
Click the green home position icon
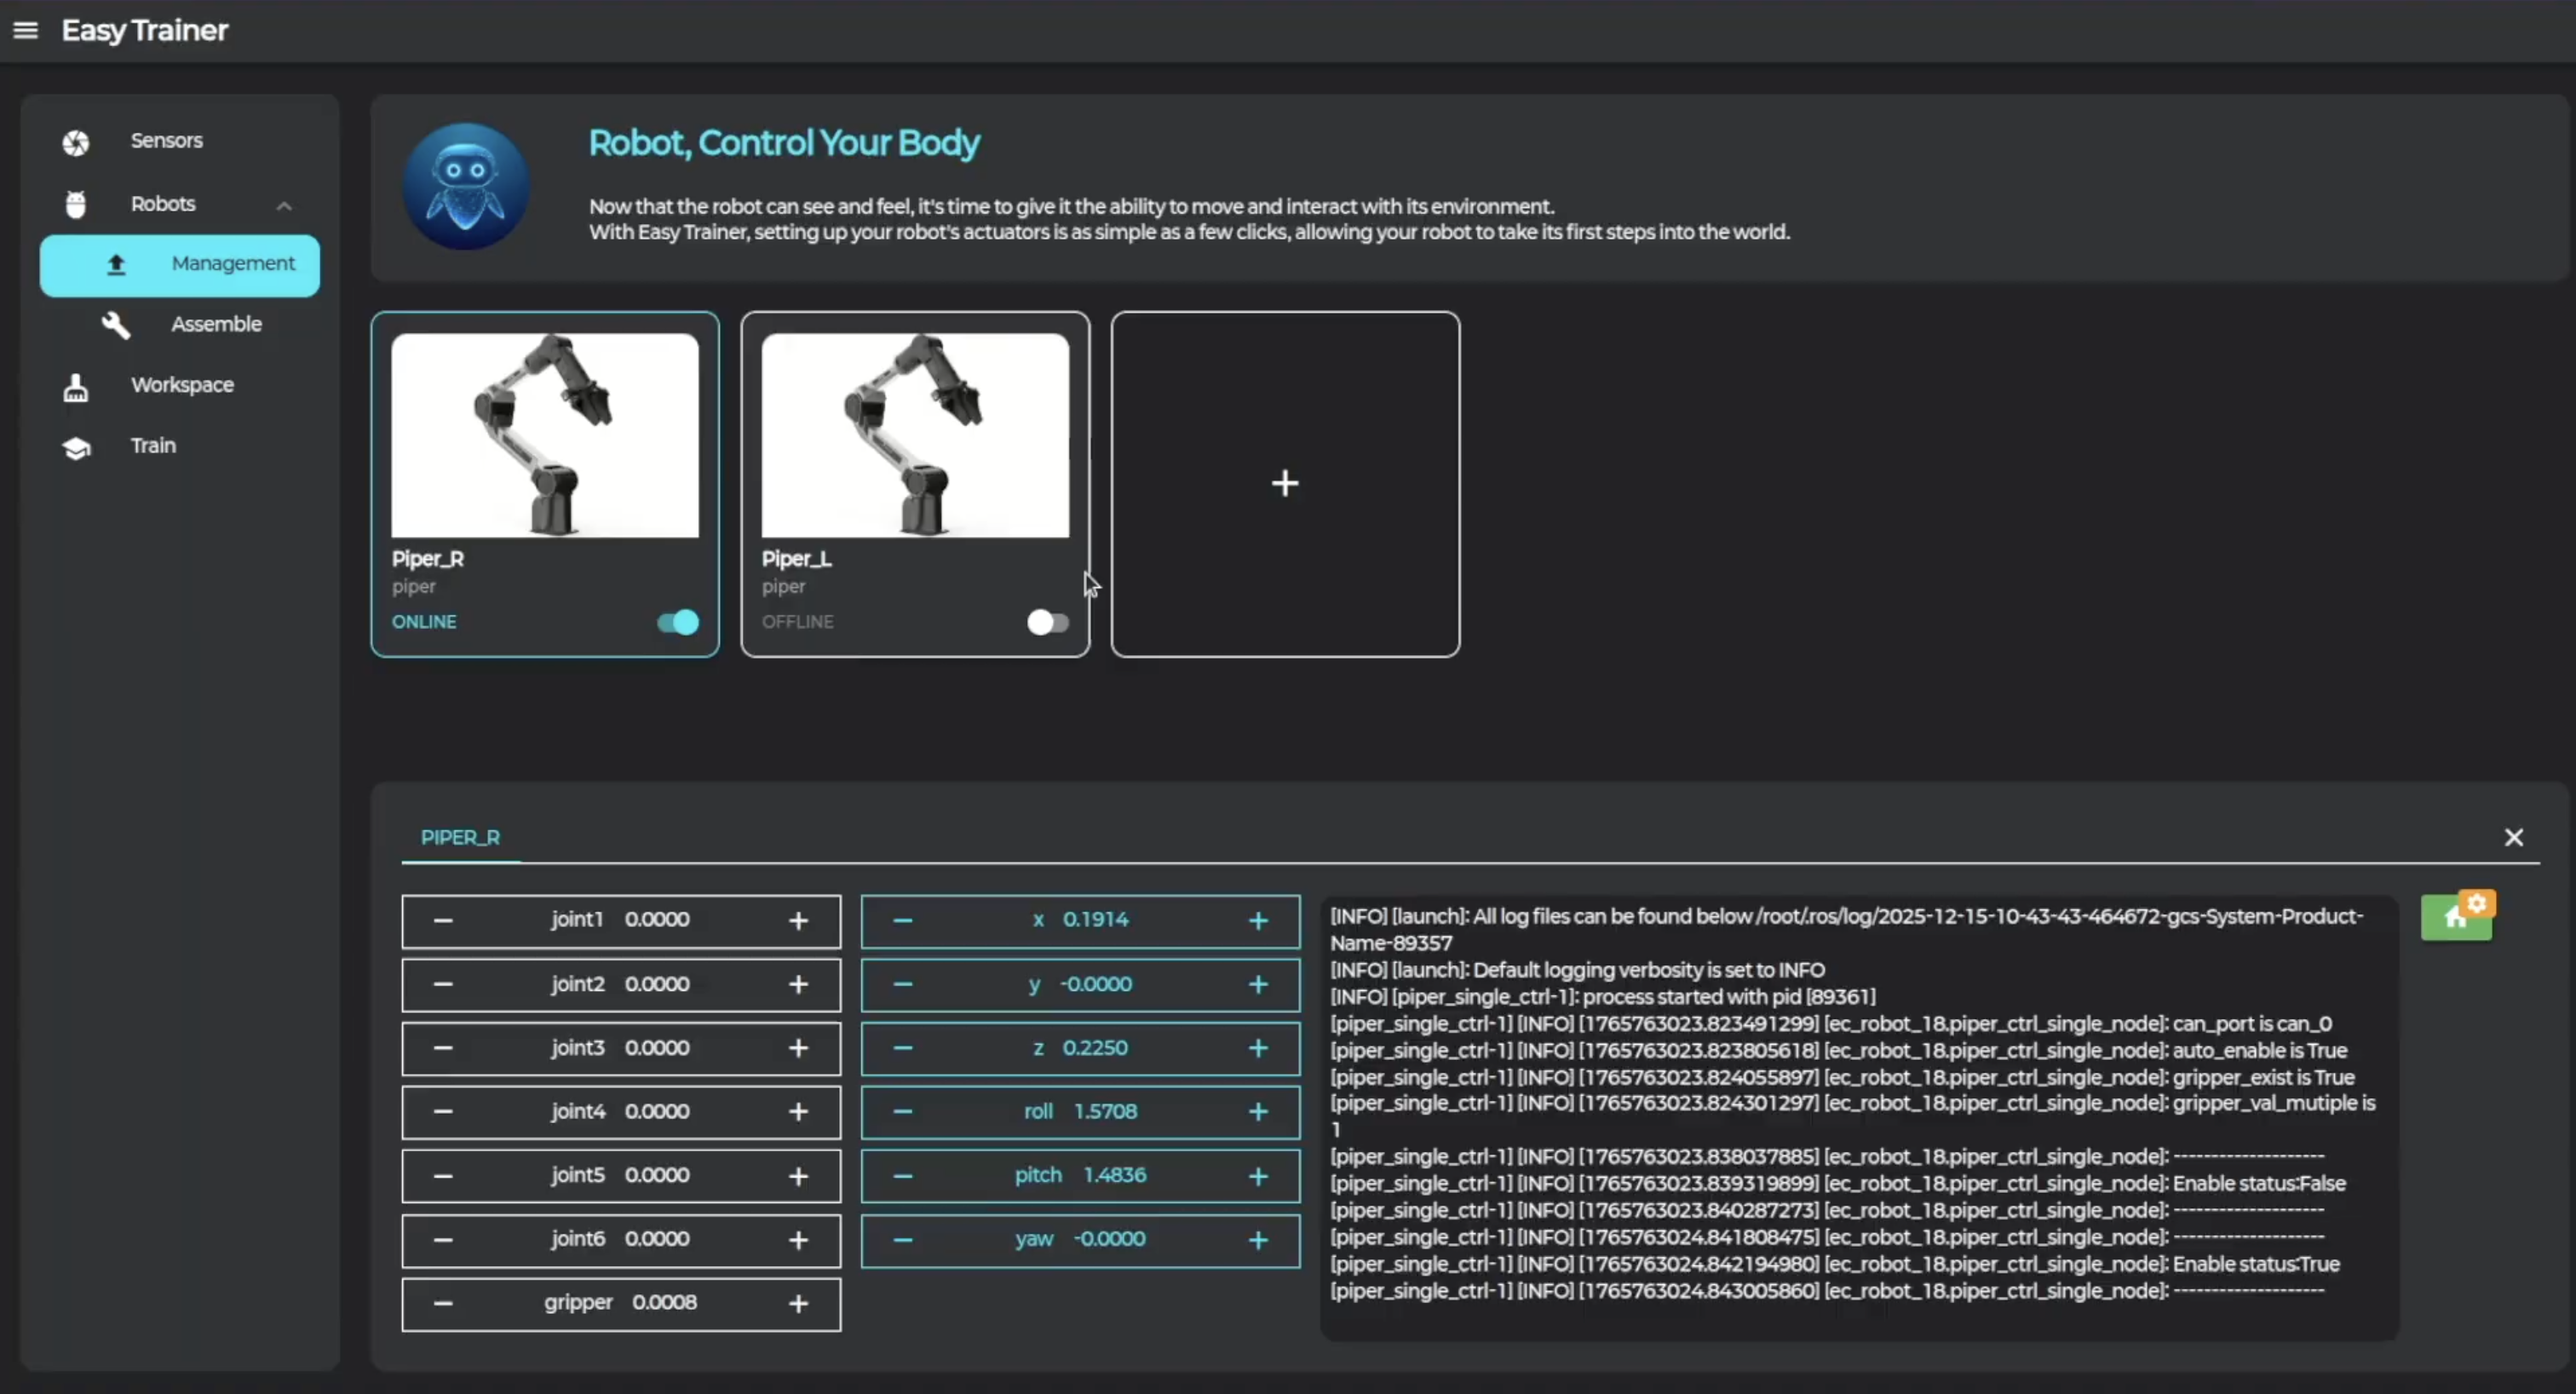click(2457, 916)
